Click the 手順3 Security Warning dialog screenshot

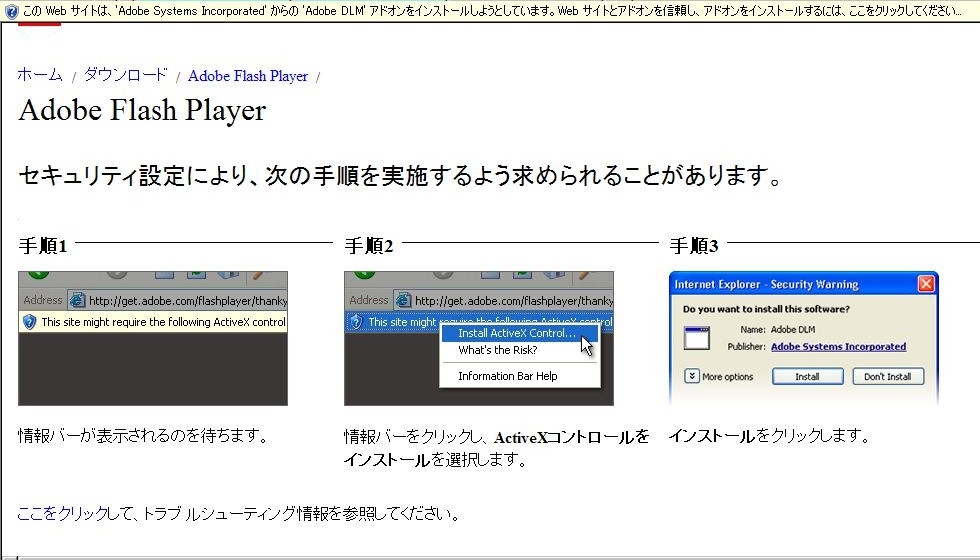(x=804, y=338)
